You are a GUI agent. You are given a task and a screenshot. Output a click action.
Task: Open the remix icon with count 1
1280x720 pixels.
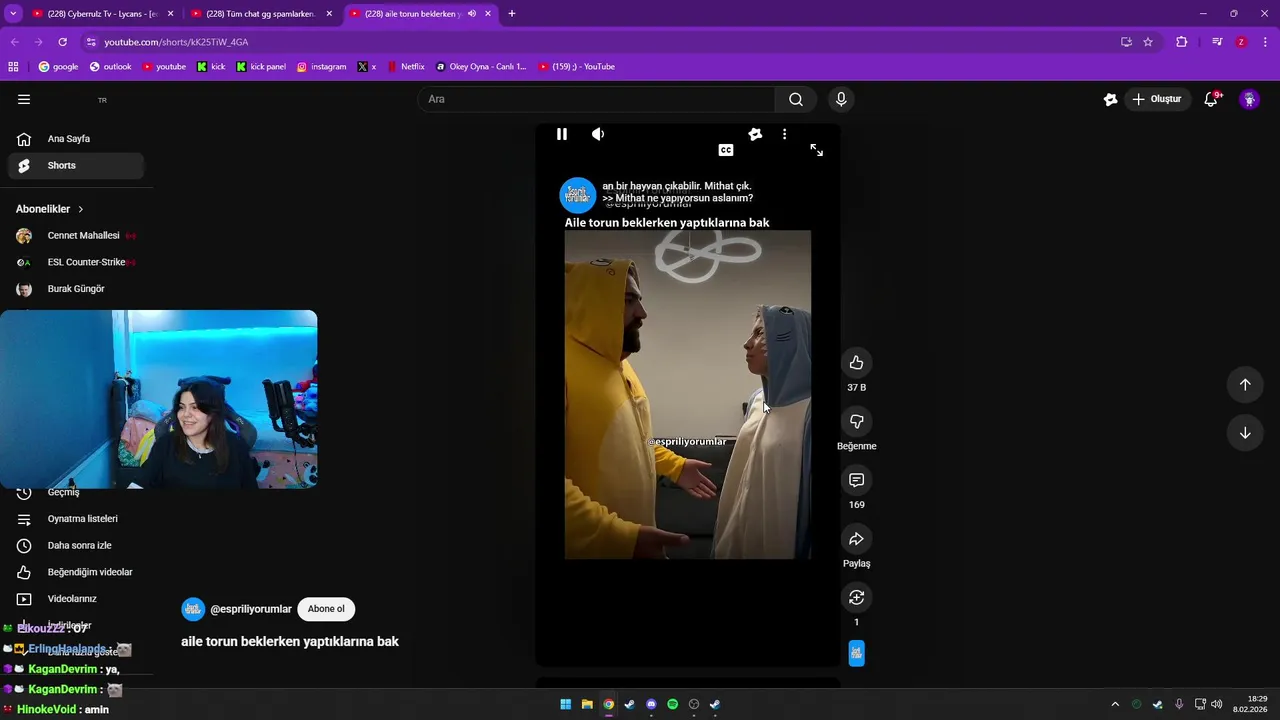click(856, 597)
